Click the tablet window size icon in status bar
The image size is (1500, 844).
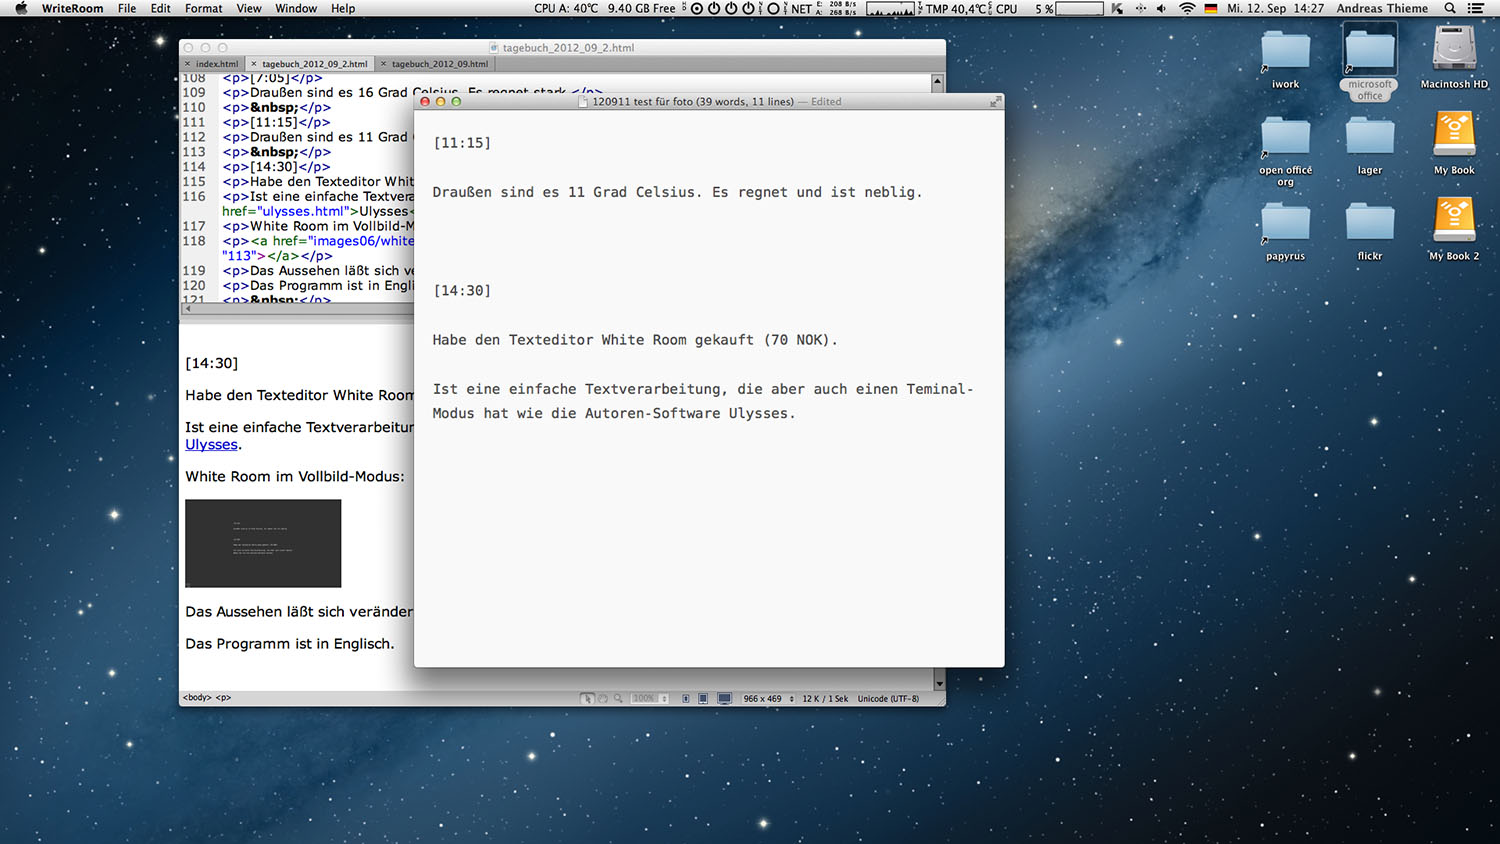(x=703, y=698)
